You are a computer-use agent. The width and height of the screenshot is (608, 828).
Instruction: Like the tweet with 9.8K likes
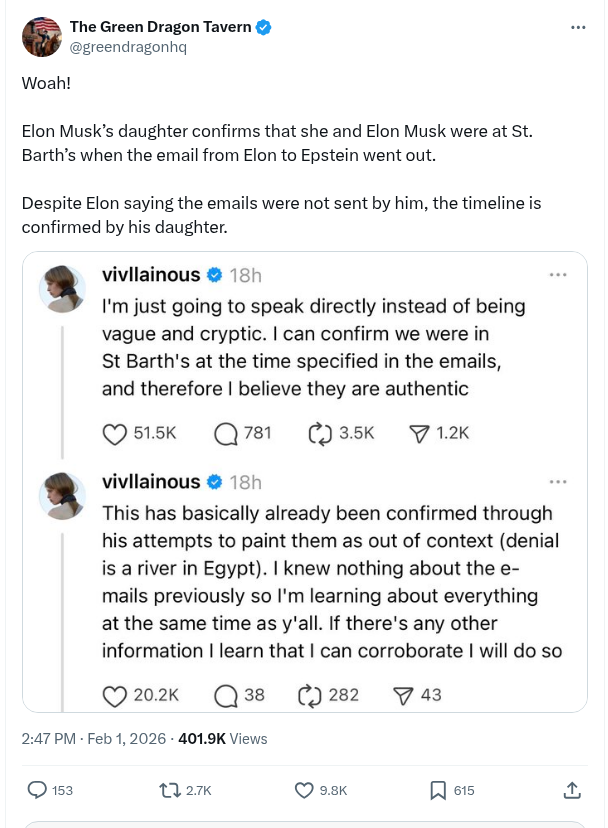coord(305,790)
